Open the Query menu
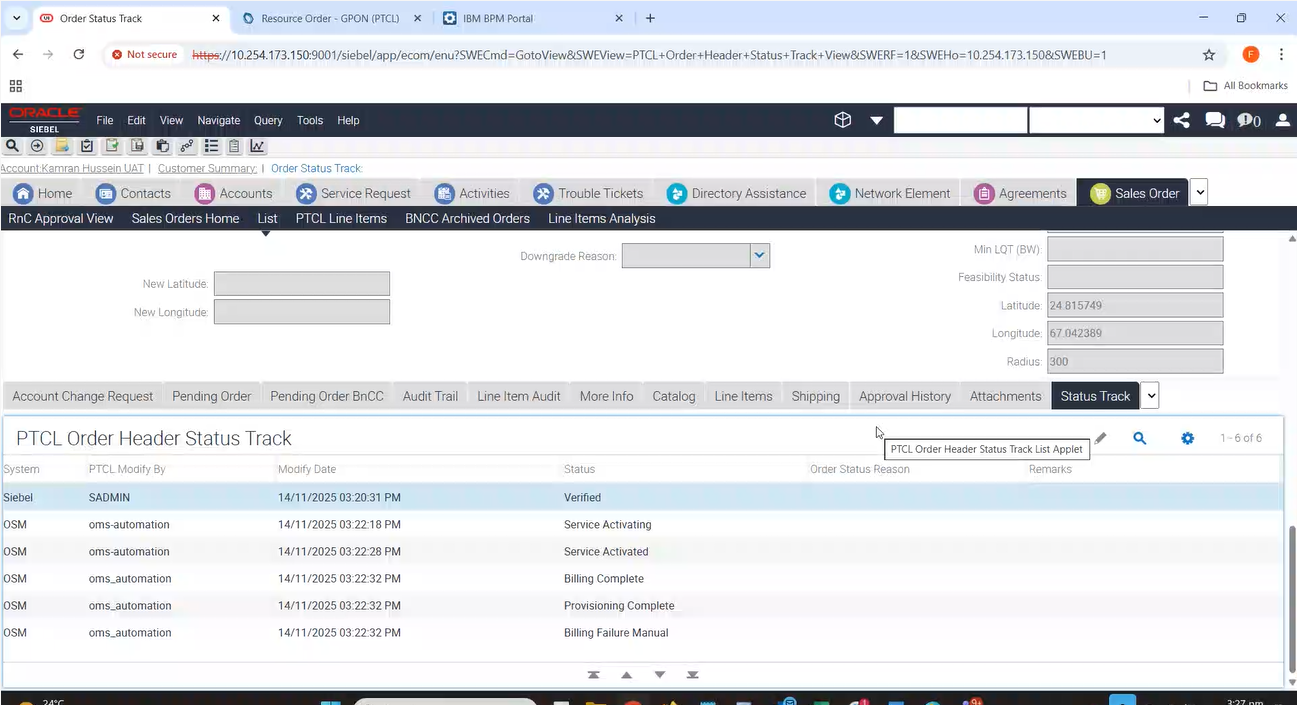 tap(268, 120)
